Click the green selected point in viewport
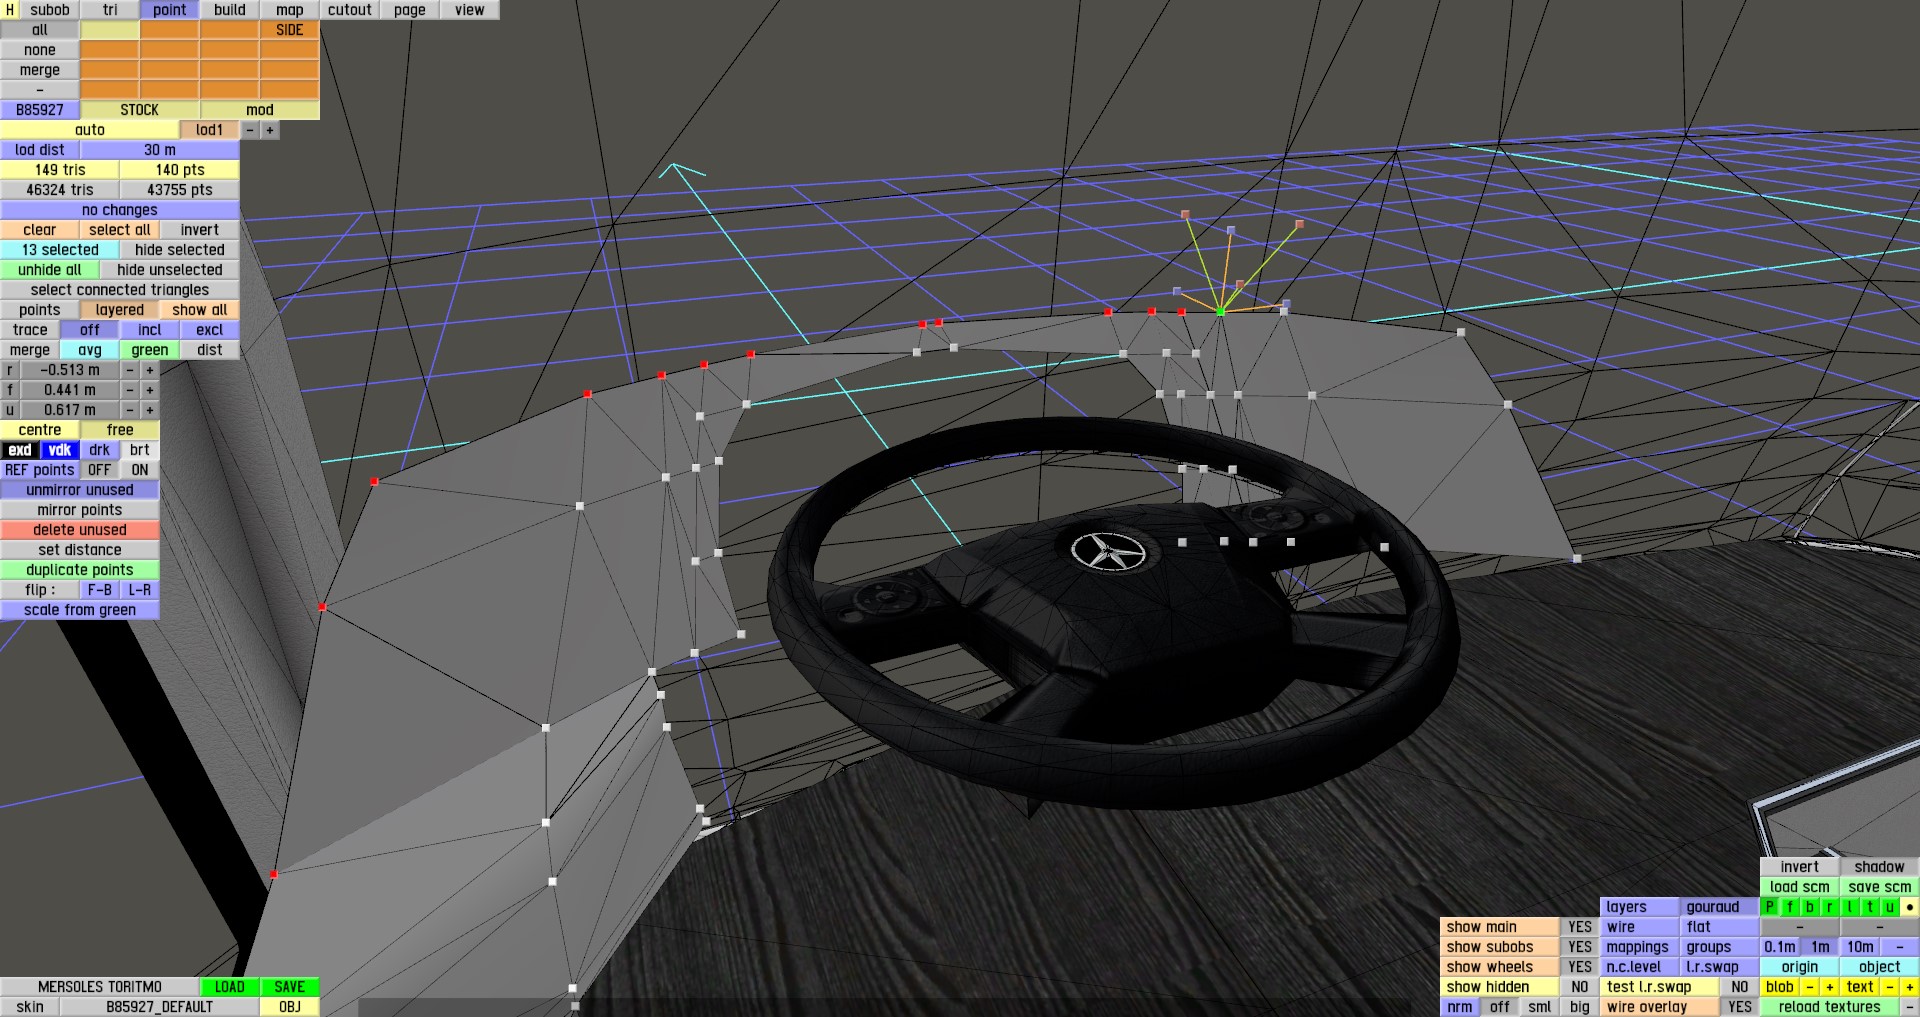The image size is (1920, 1017). click(x=1220, y=312)
